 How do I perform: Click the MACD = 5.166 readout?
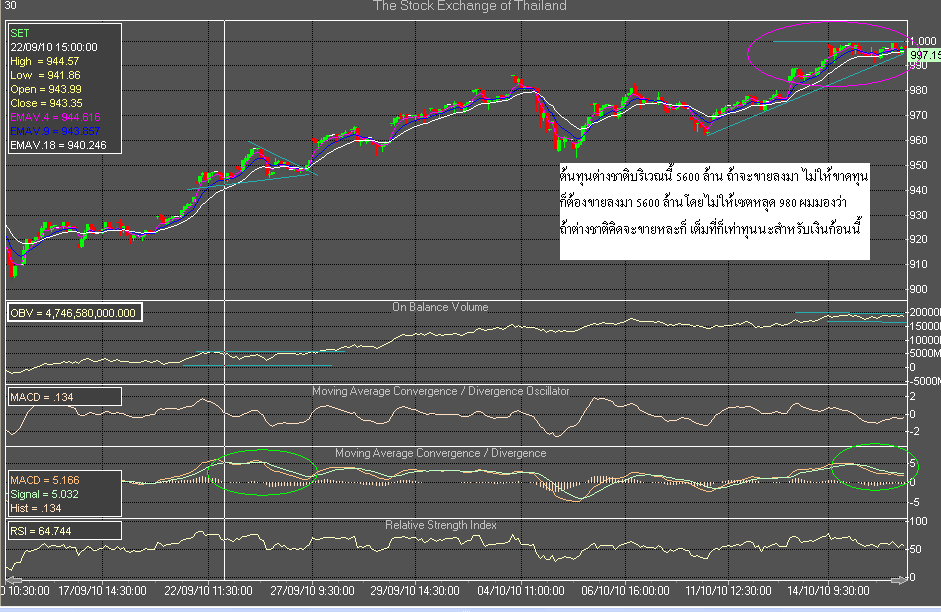point(44,480)
